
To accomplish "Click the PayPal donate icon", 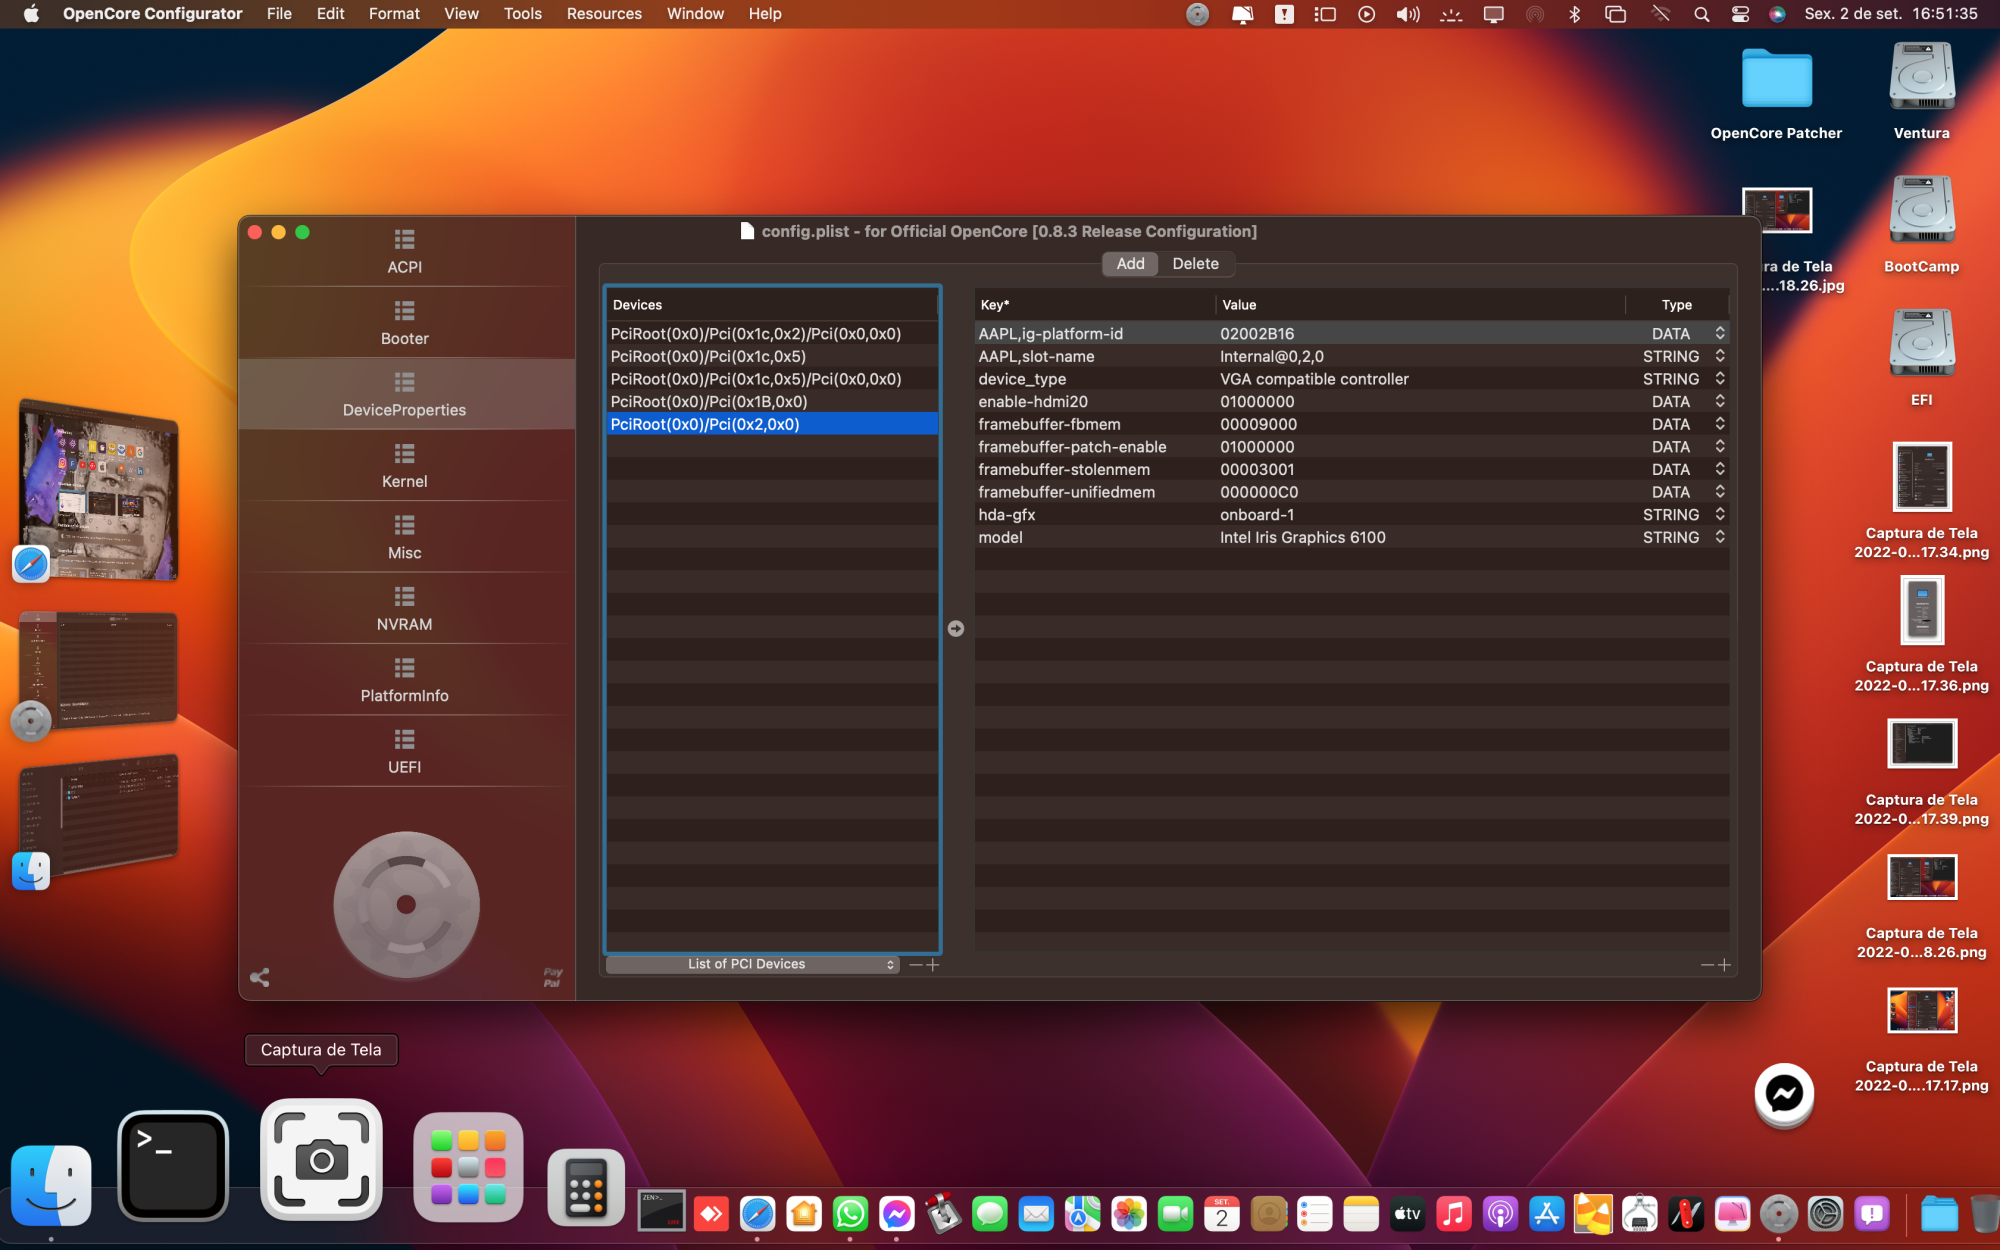I will pos(553,977).
